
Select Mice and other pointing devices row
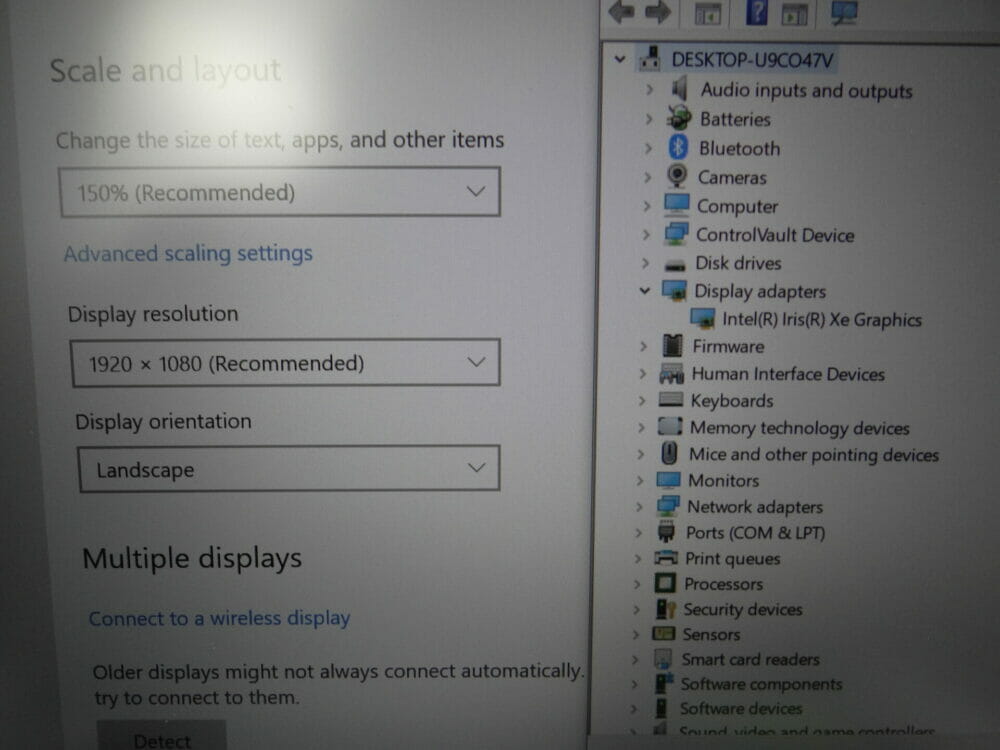814,454
